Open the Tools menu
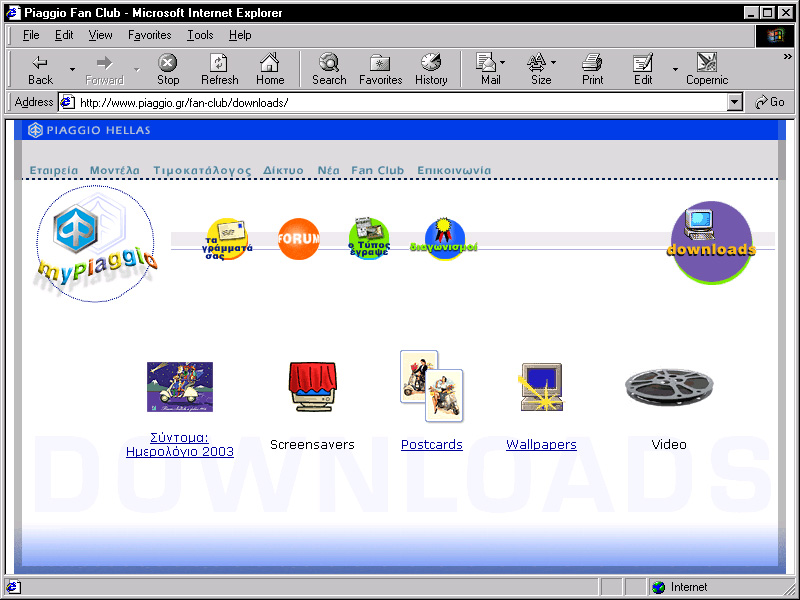800x600 pixels. (200, 35)
